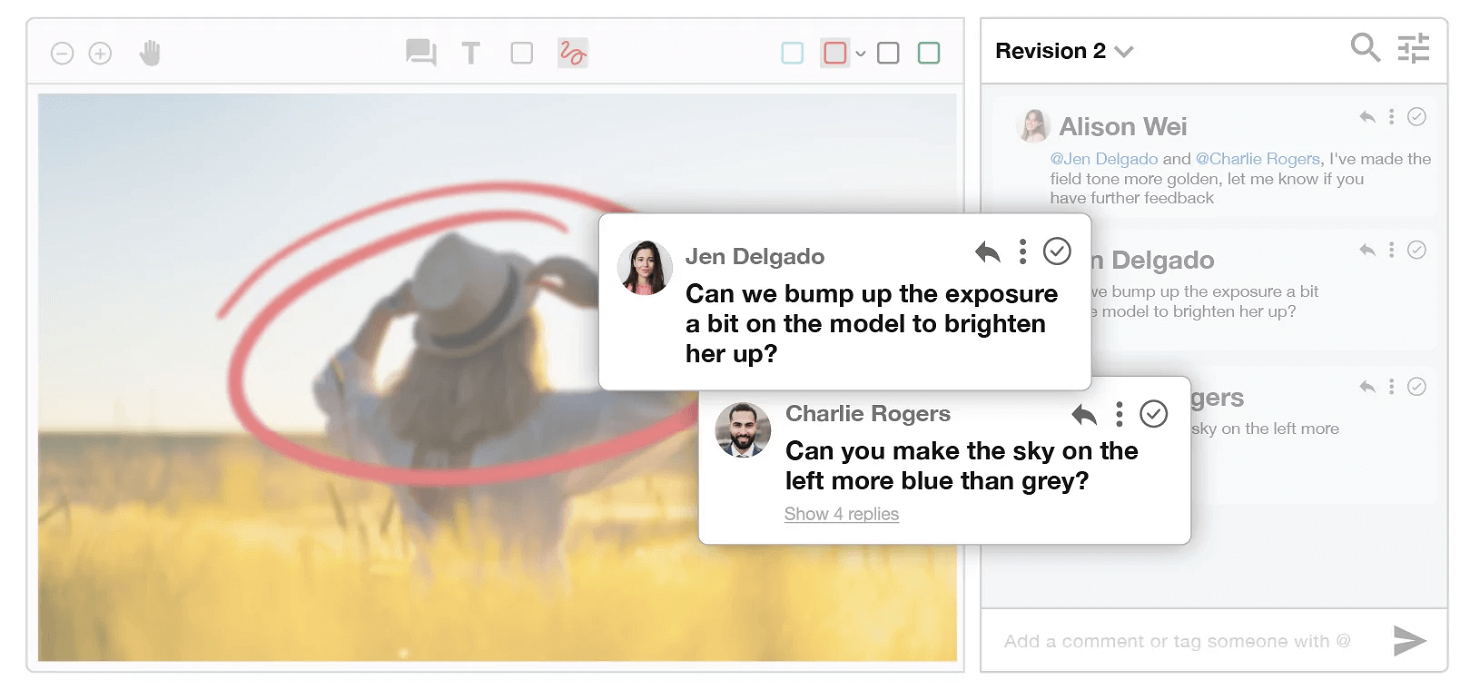Viewport: 1480px width, 690px height.
Task: Select the freehand drawing tool
Action: 571,53
